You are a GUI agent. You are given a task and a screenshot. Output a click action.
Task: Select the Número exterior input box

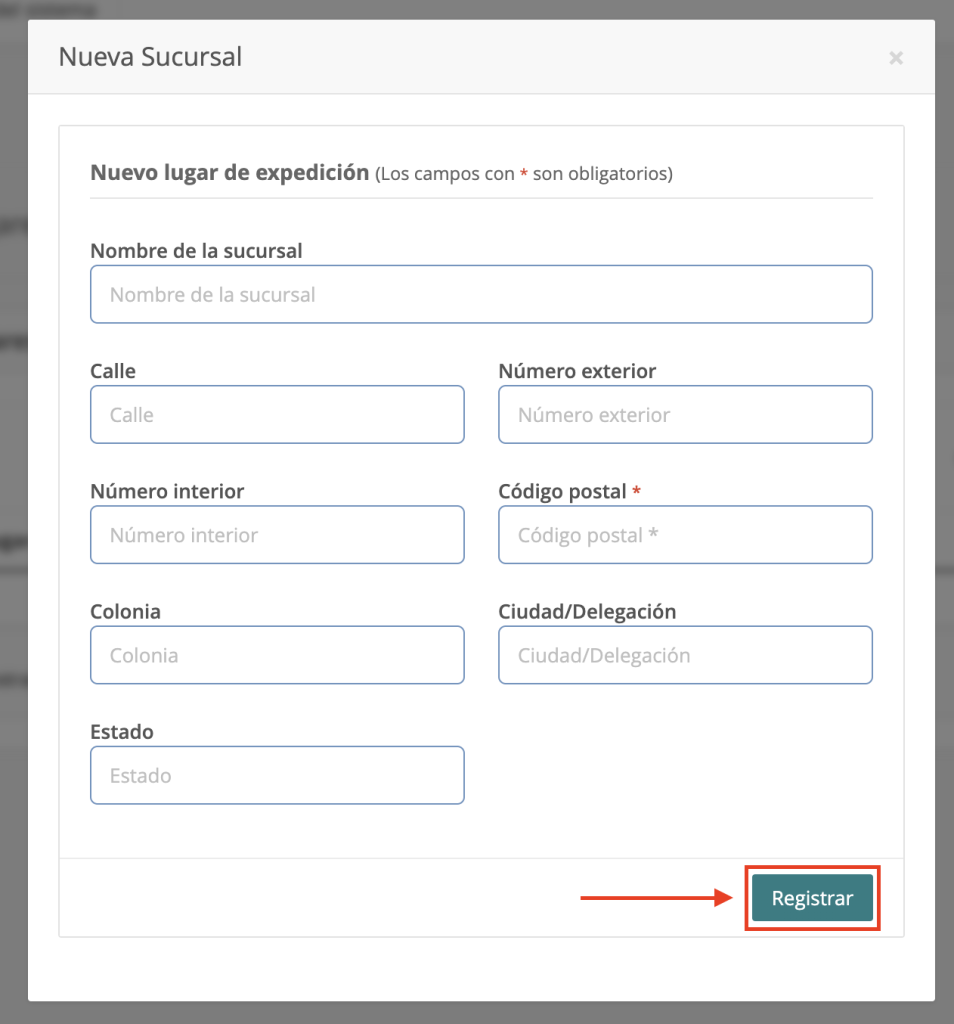(685, 414)
